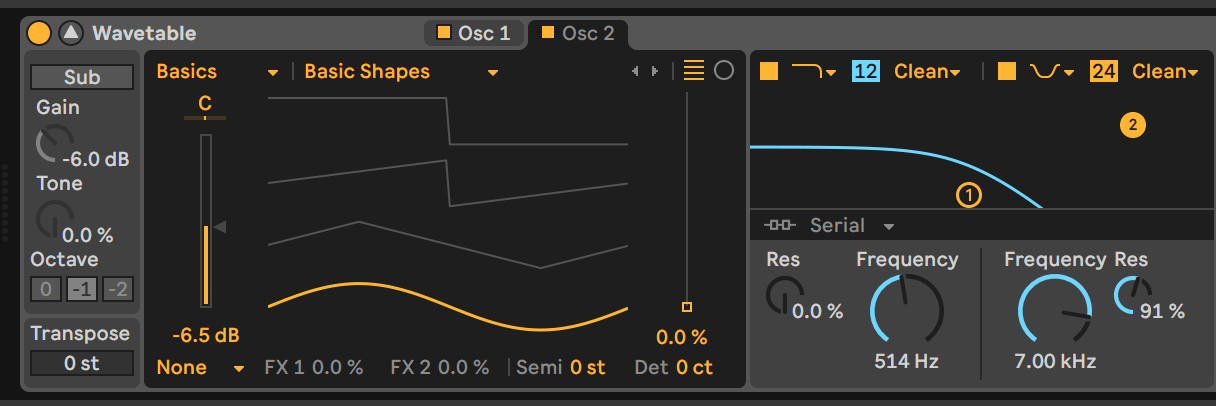Click the sine waveform in the display

click(x=448, y=306)
